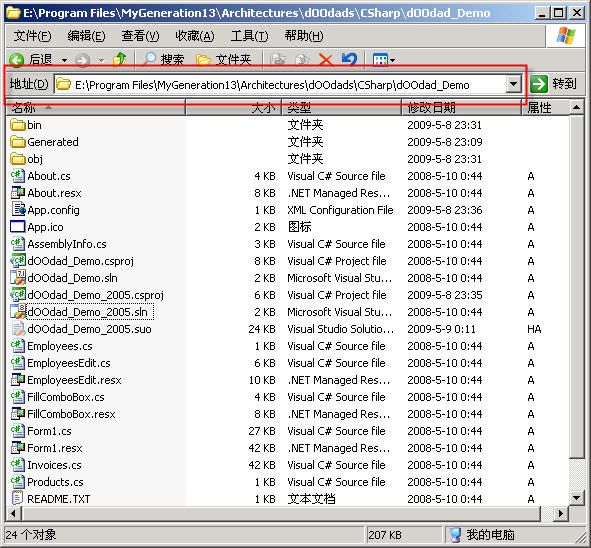Select the dOOdad_Demo_2005.suo file icon

[18, 329]
